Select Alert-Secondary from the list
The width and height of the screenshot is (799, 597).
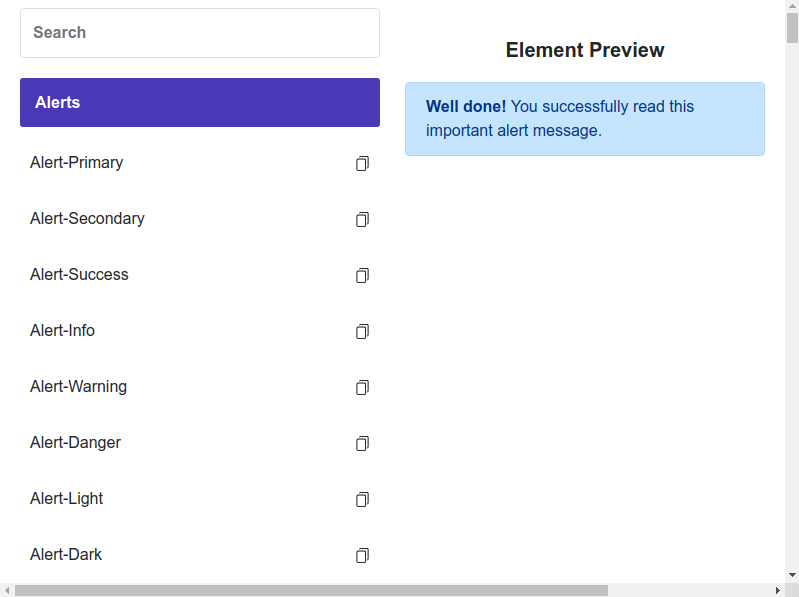87,219
